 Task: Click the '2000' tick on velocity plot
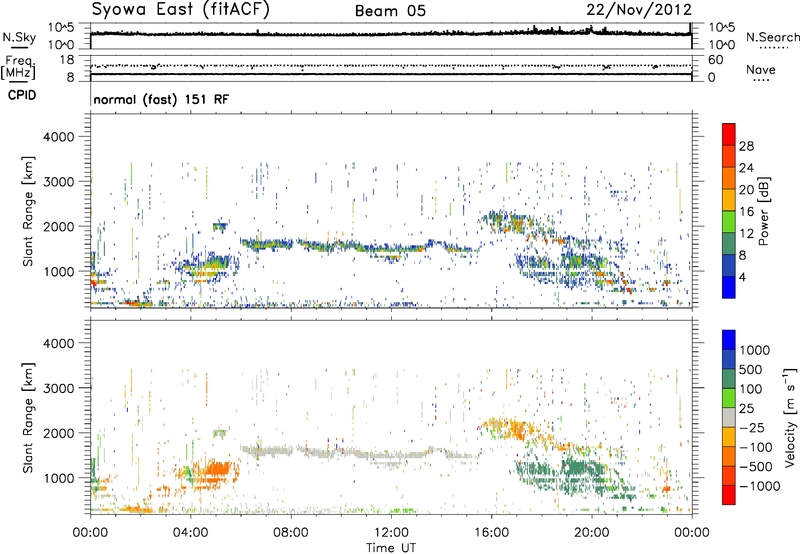click(59, 433)
